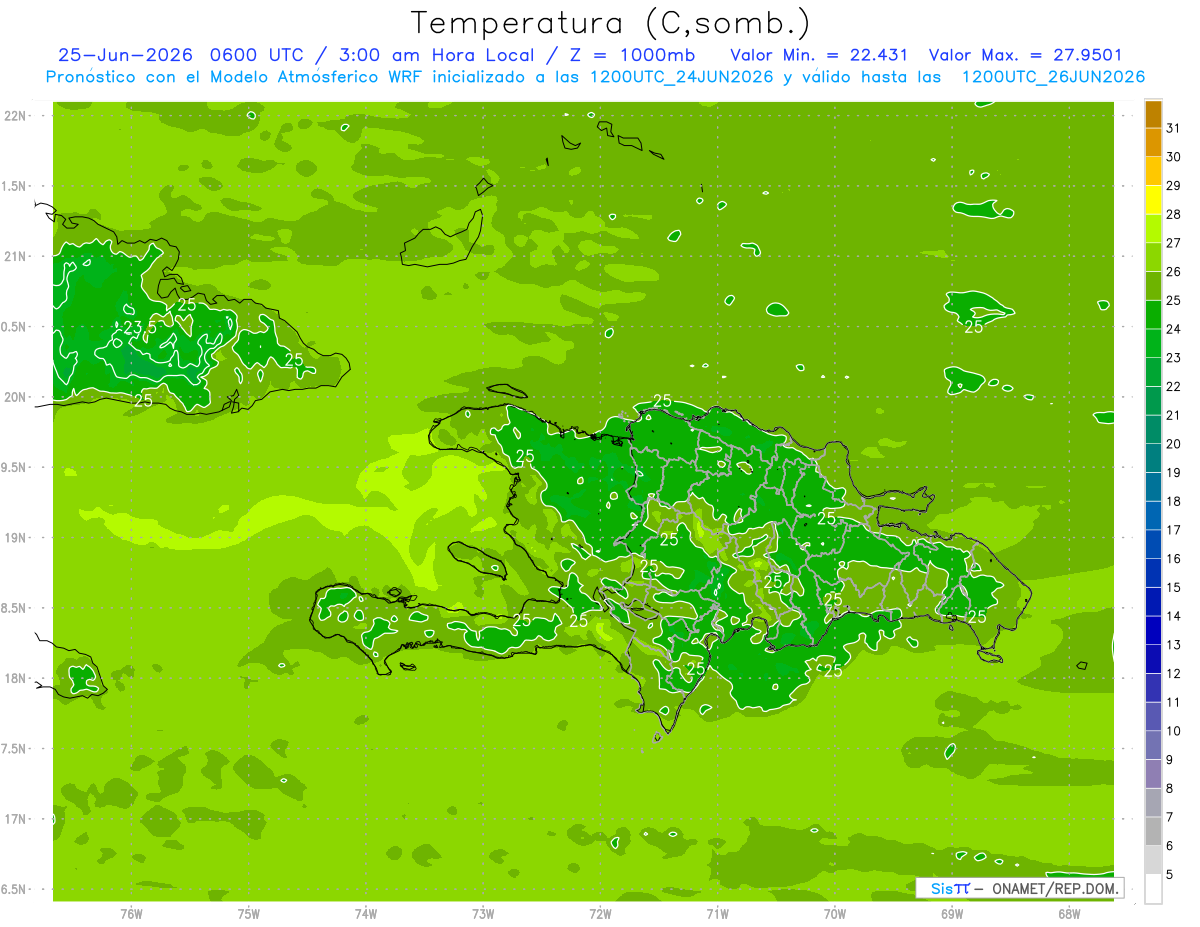Click the legend value '10'
This screenshot has width=1200, height=927.
(x=1173, y=731)
